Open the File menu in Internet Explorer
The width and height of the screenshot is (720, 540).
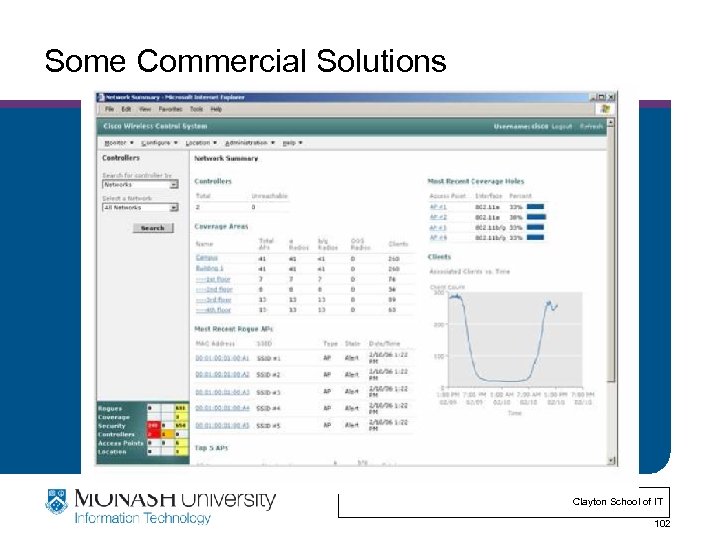109,109
